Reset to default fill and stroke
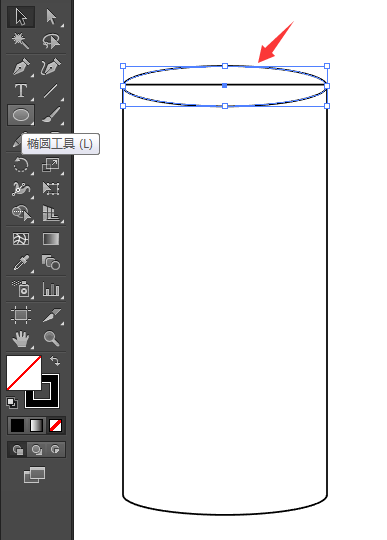 point(12,403)
